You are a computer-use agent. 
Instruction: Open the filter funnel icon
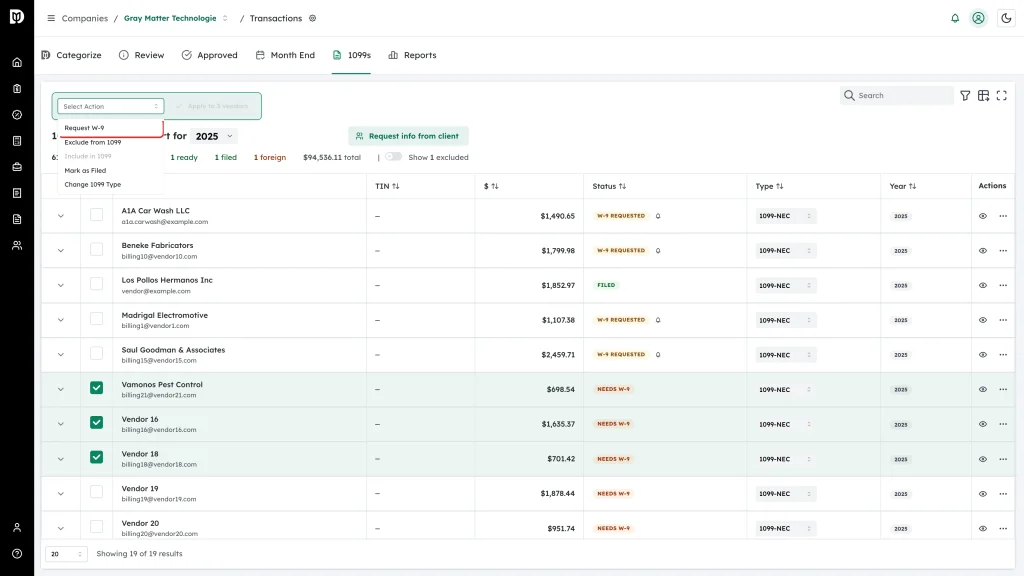(x=965, y=95)
